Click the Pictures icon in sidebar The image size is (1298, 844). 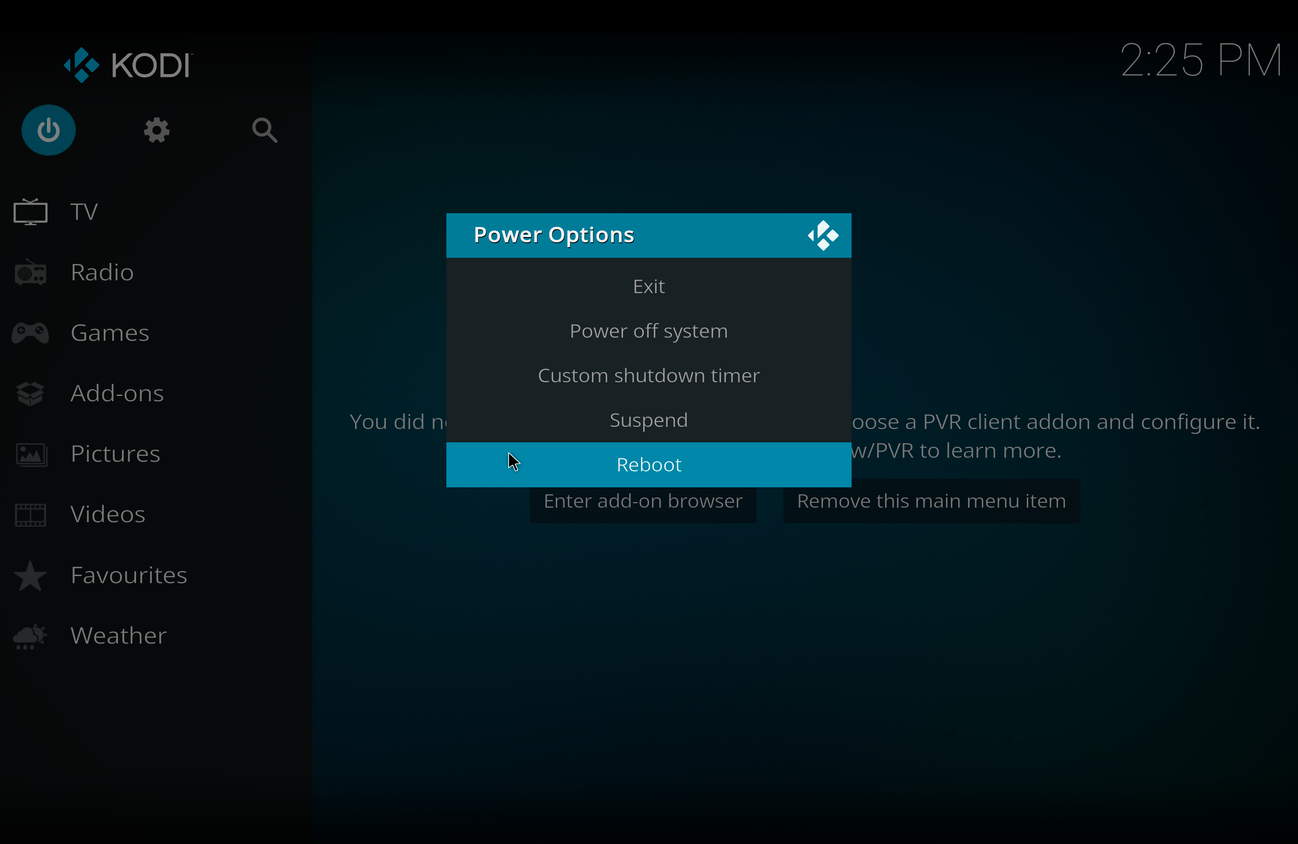[31, 454]
